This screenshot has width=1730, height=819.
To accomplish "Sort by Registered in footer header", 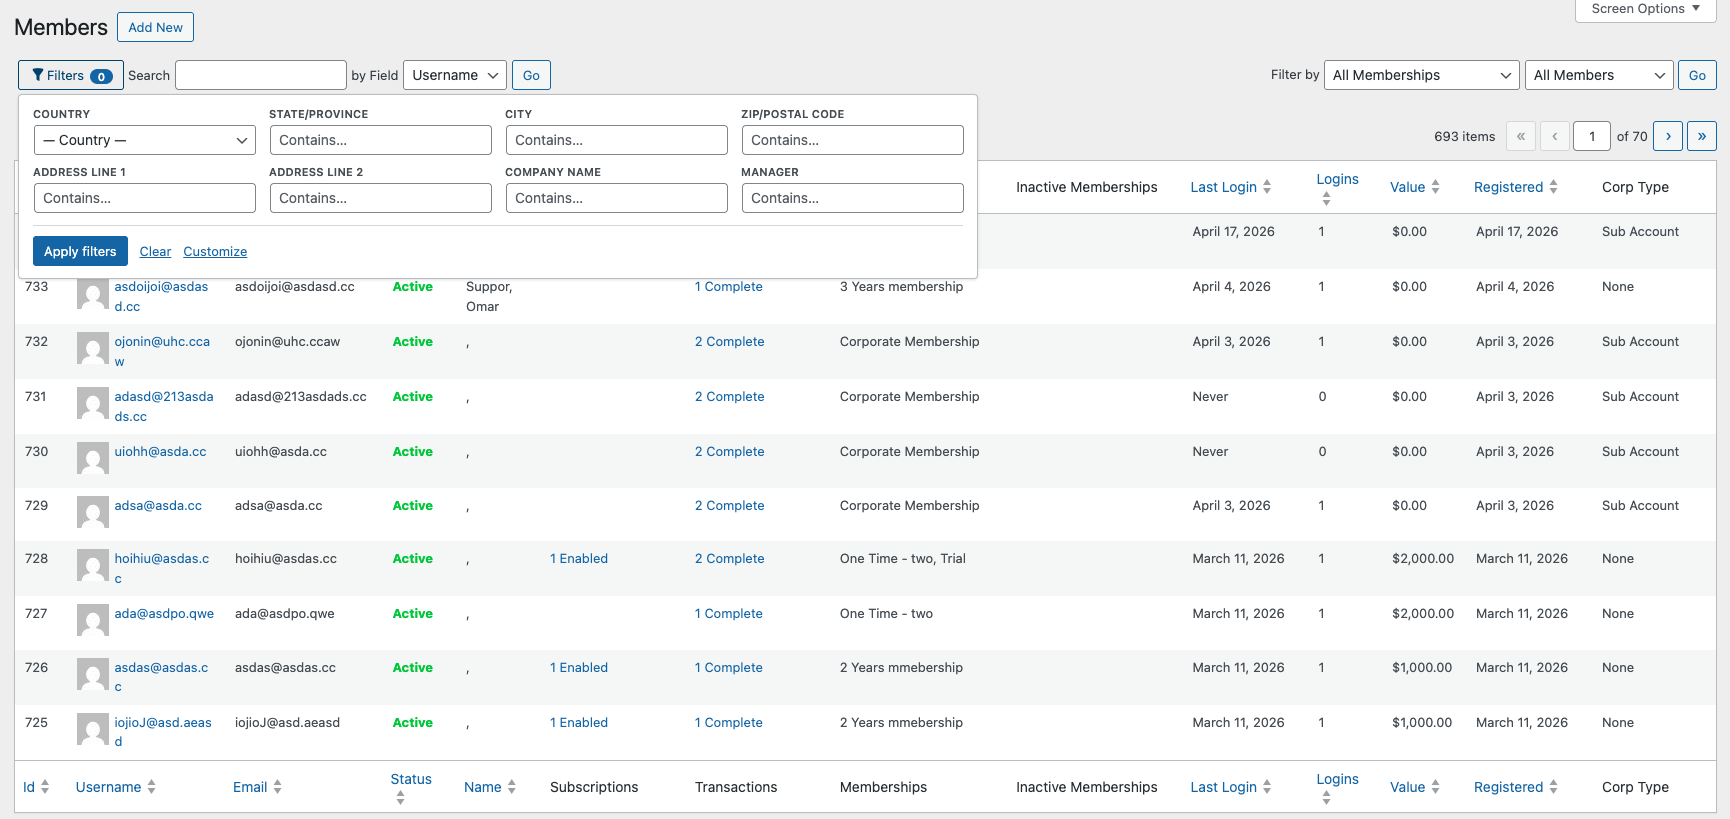I will coord(1515,787).
